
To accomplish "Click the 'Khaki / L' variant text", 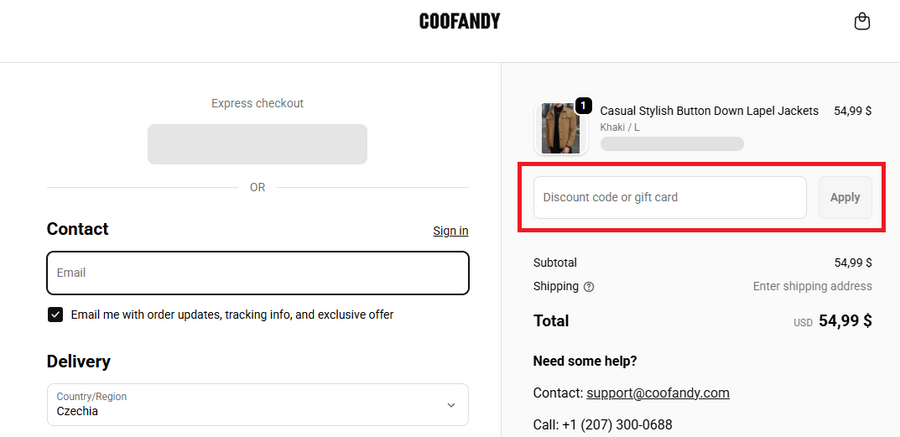I will click(x=620, y=128).
